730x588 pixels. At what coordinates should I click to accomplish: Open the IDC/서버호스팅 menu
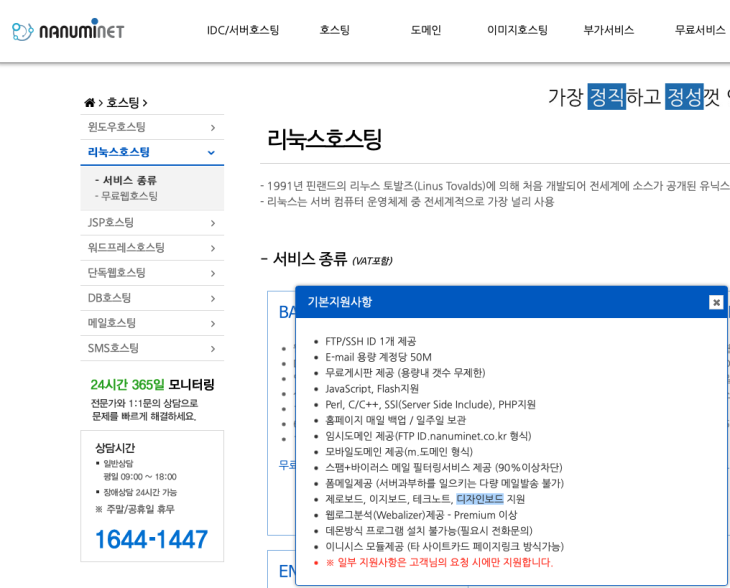coord(243,30)
